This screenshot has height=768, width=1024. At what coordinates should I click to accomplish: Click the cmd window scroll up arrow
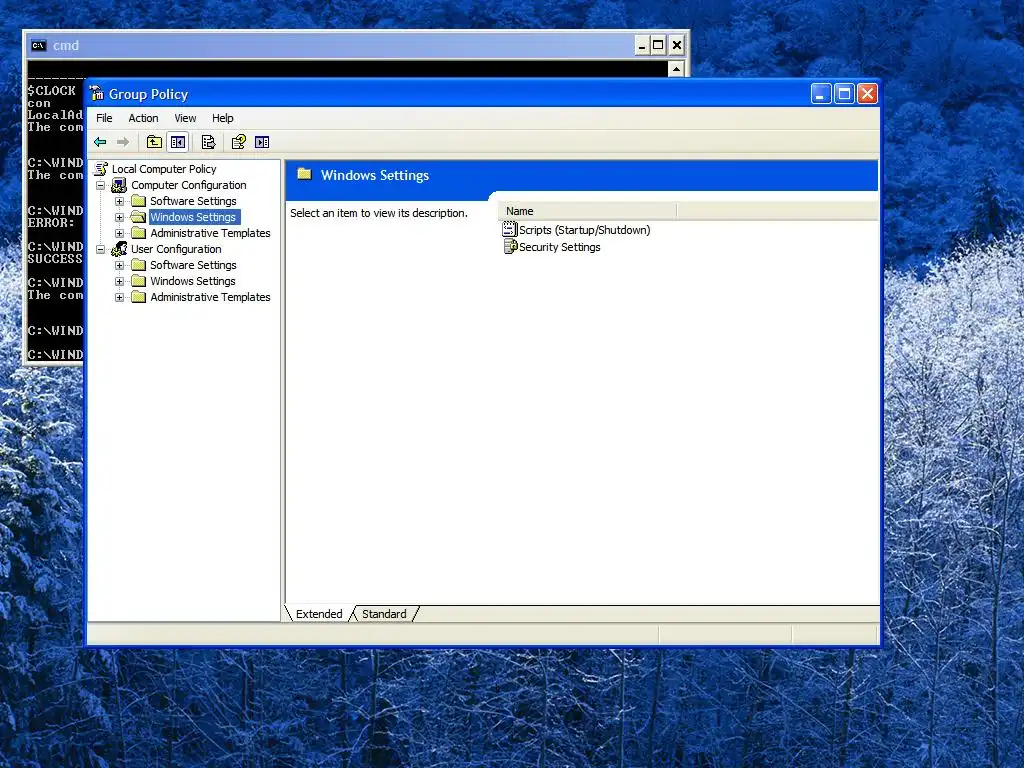point(676,69)
